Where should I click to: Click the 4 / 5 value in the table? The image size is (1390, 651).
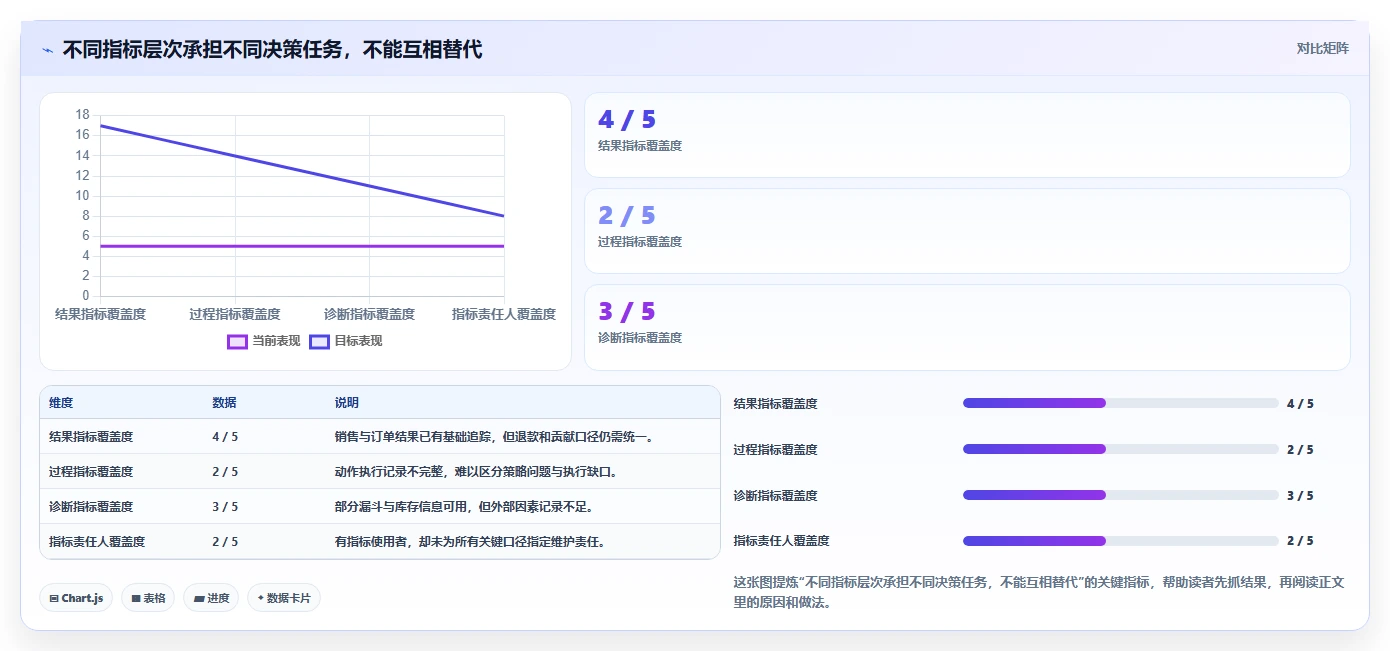(x=225, y=437)
